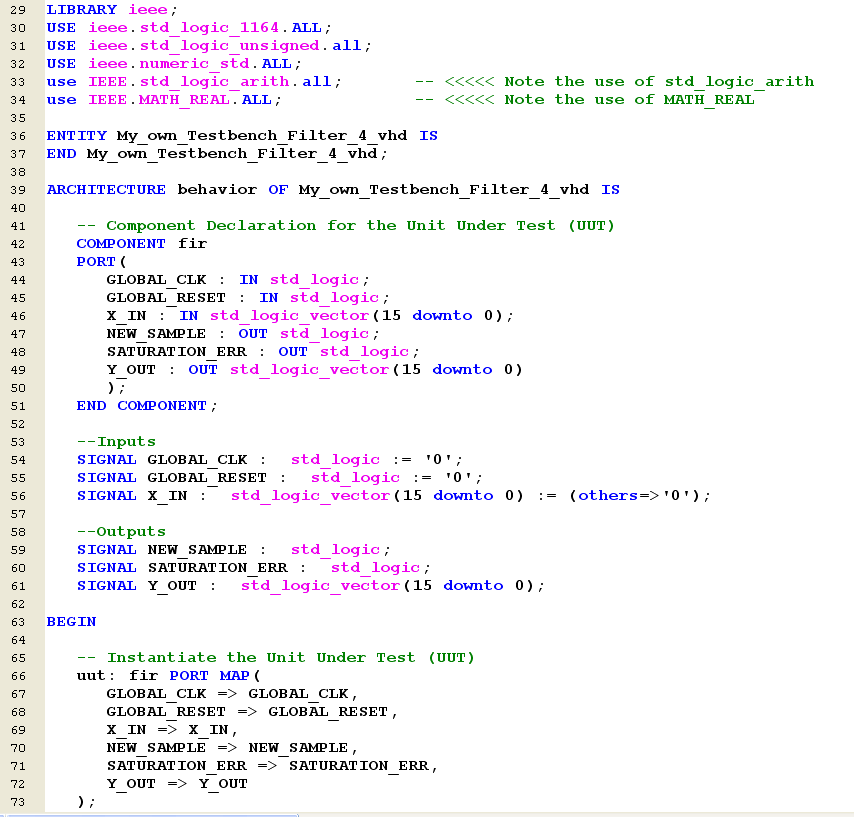This screenshot has height=817, width=854.
Task: Click the PORT( keyword on line 43
Action: coord(101,261)
